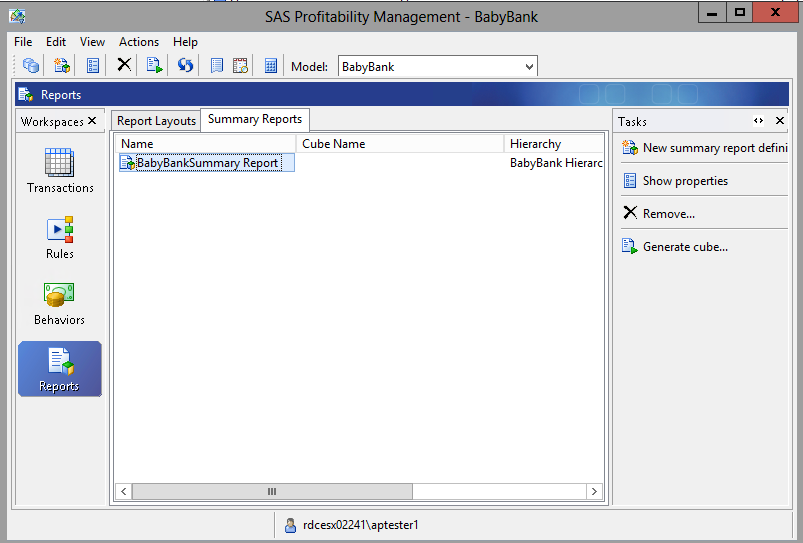
Task: Click New summary report definition task
Action: tap(714, 148)
